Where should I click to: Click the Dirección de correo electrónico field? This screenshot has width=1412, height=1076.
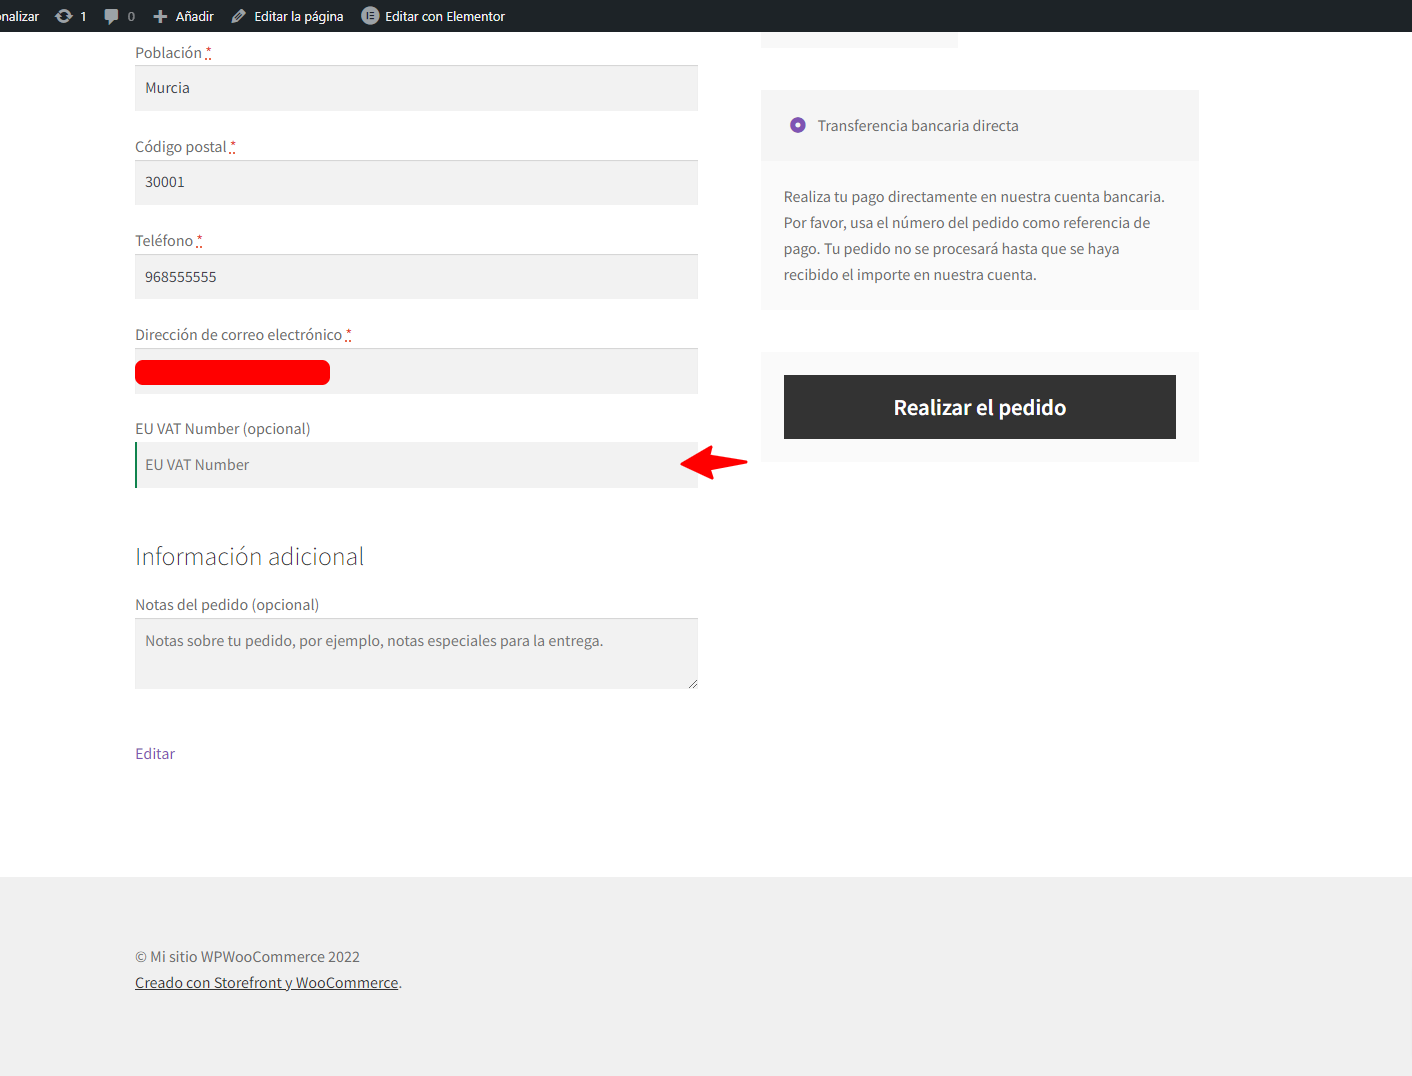(x=416, y=371)
